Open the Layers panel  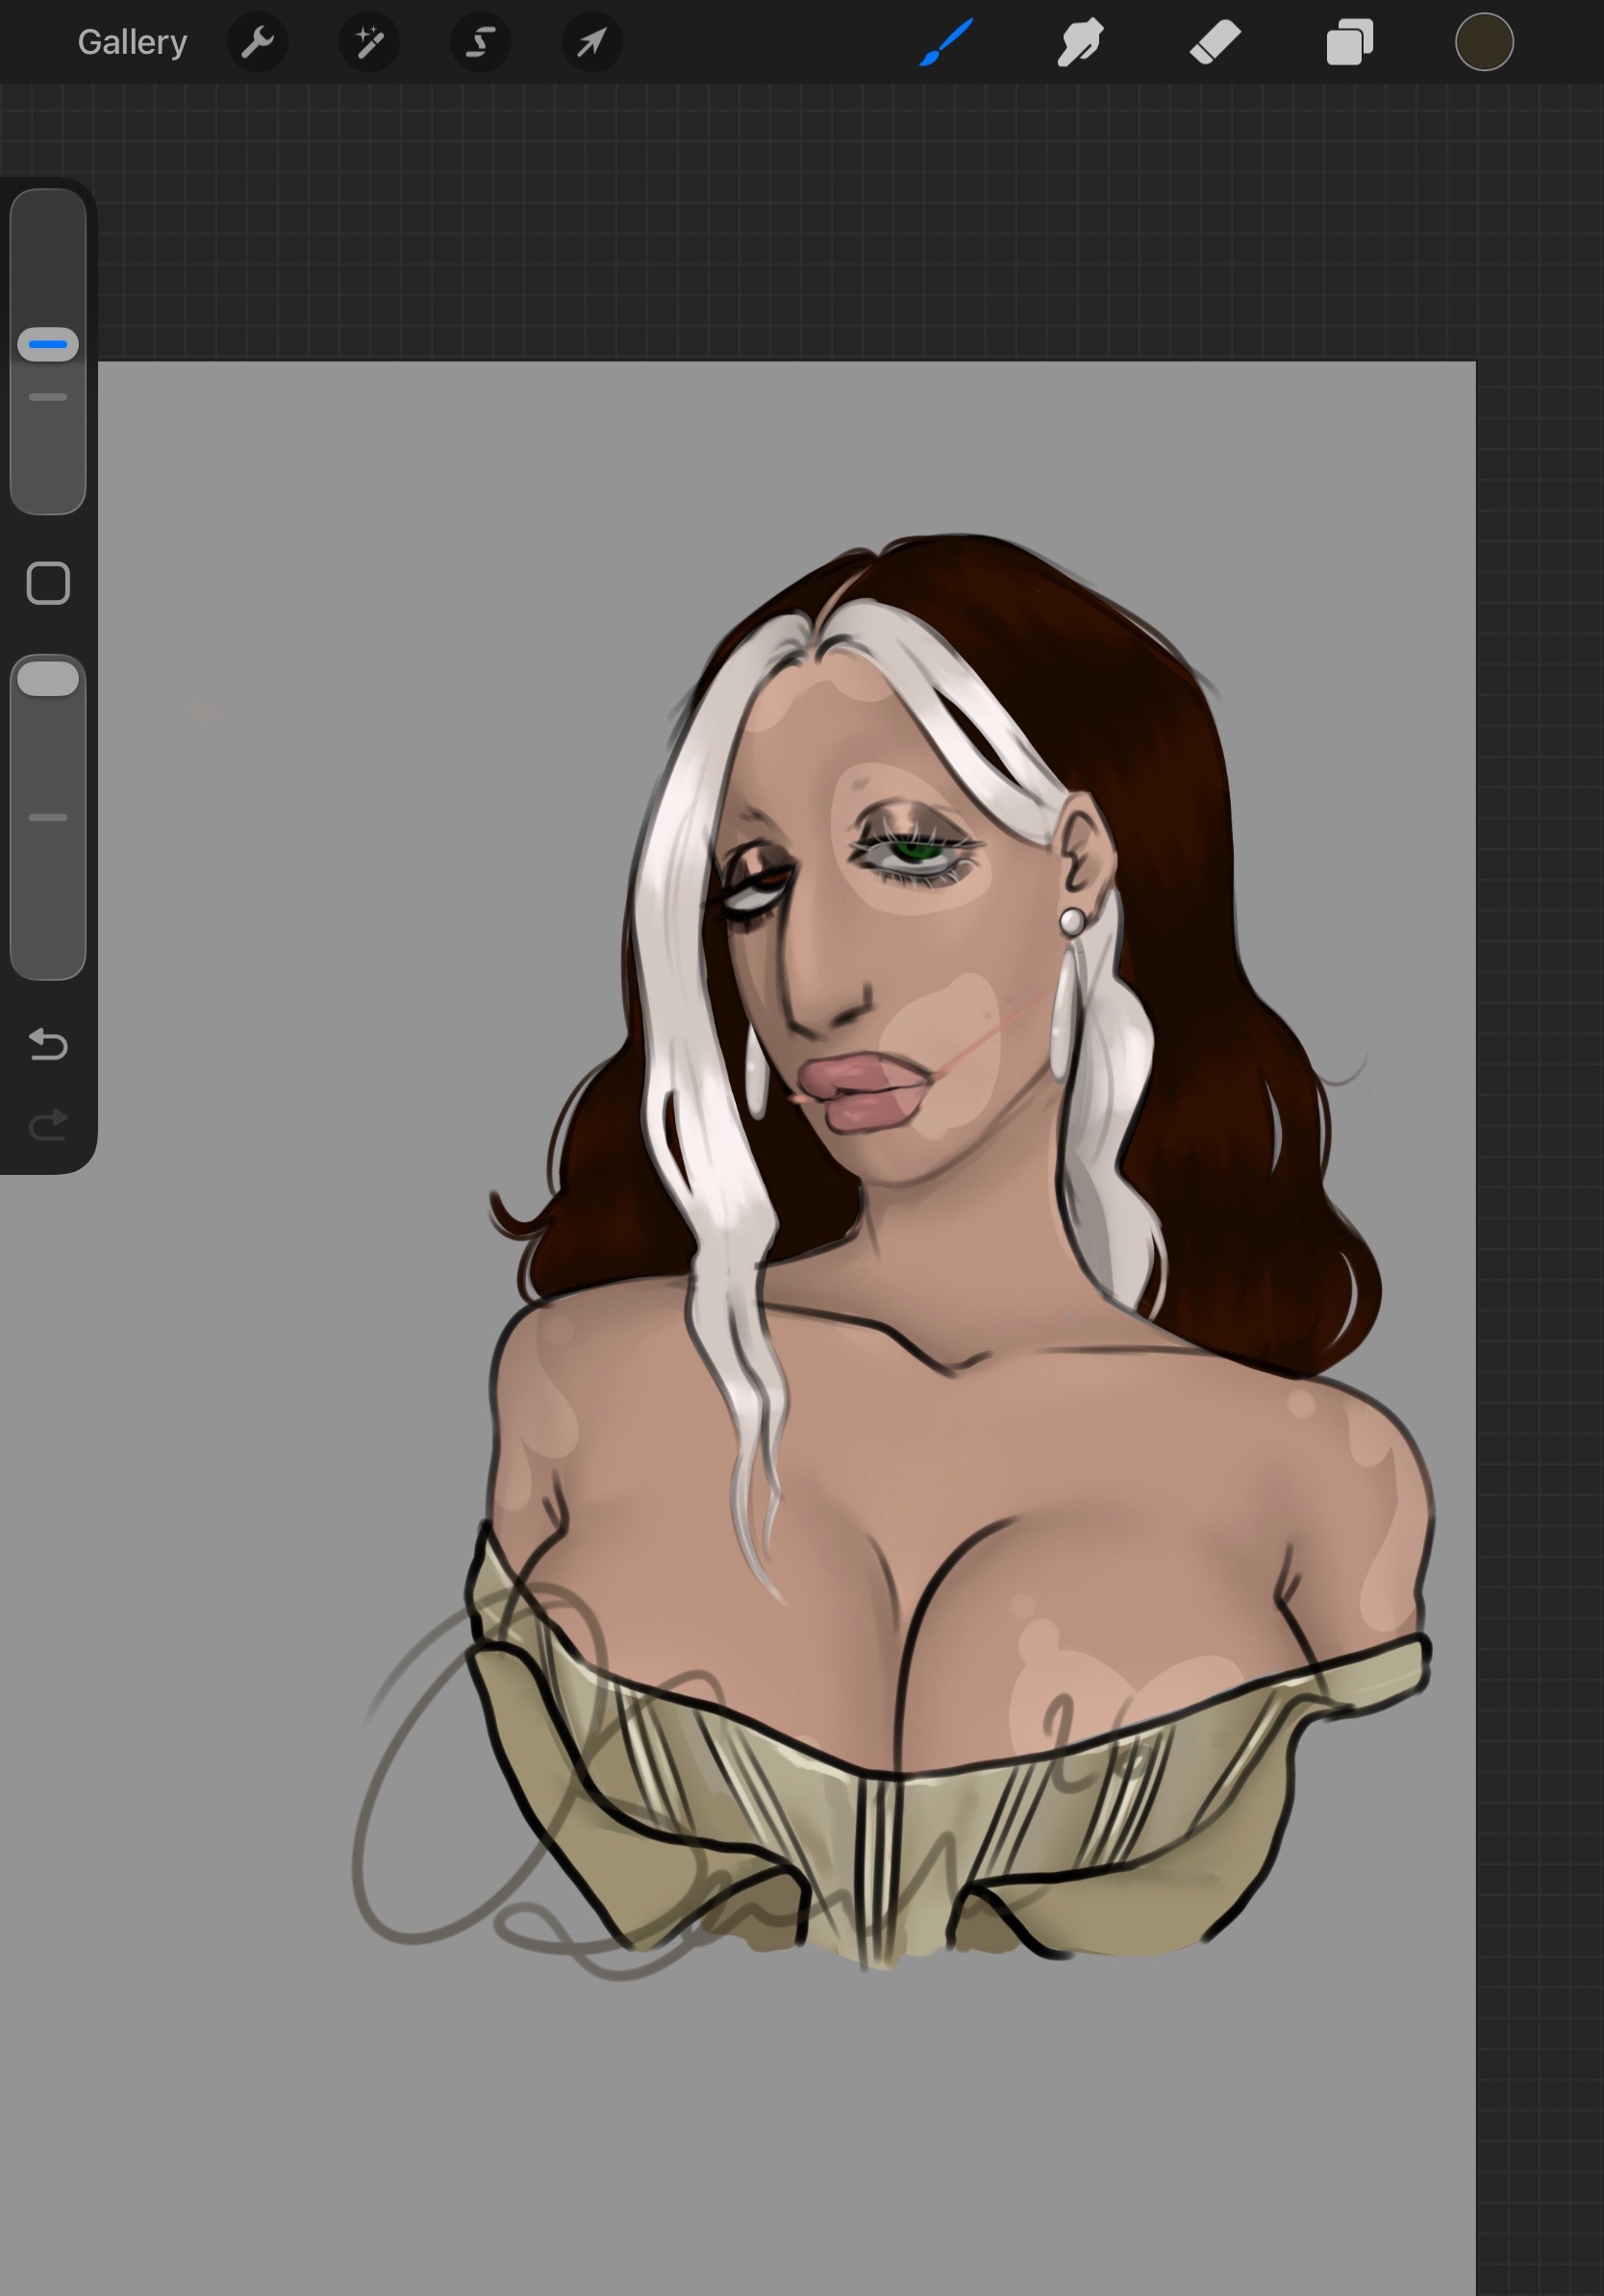point(1349,43)
